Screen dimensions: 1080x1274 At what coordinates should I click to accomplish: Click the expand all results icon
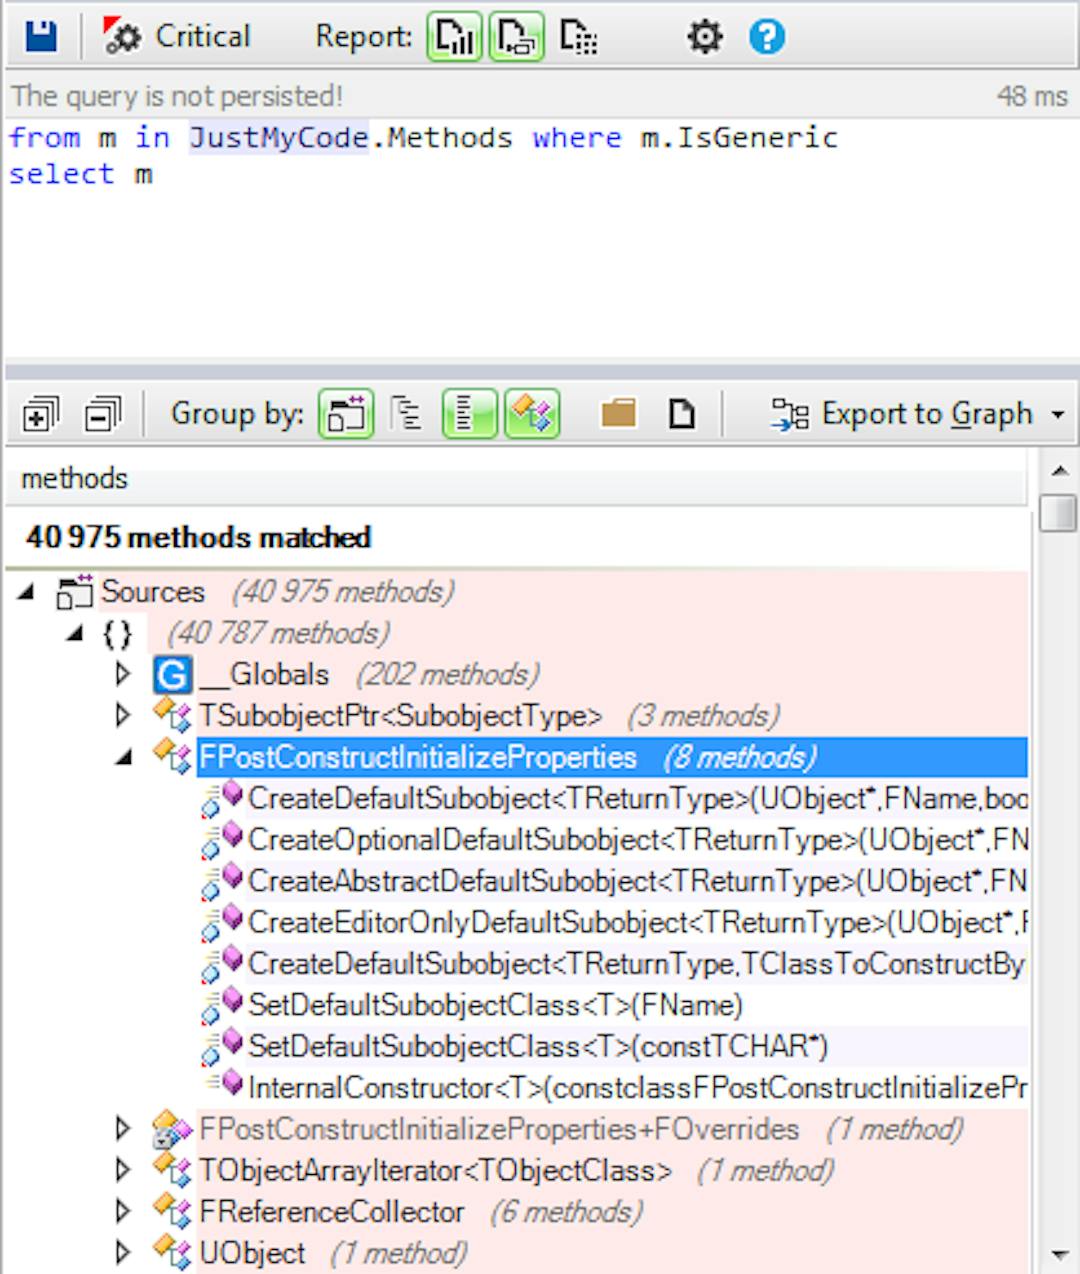coord(40,413)
